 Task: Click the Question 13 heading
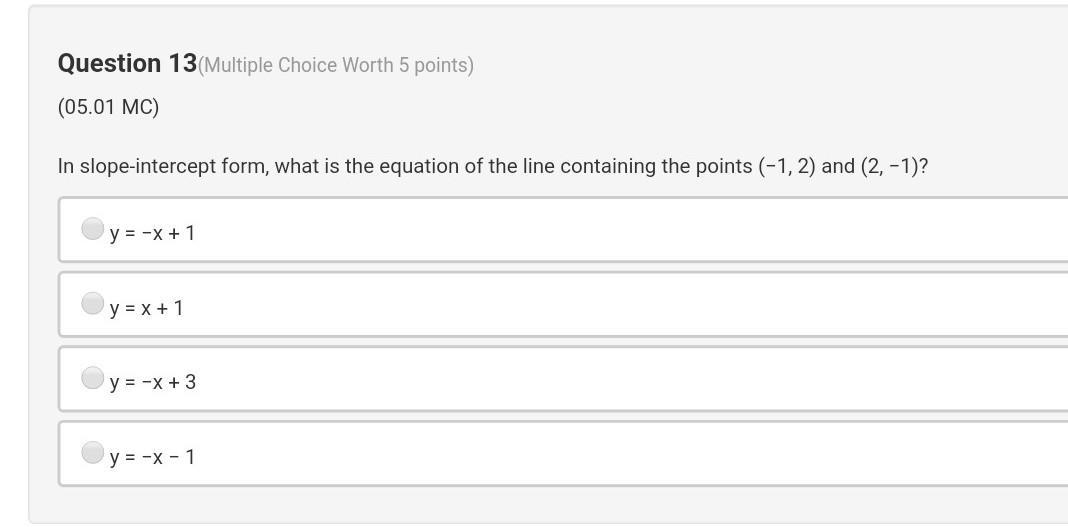(x=127, y=64)
